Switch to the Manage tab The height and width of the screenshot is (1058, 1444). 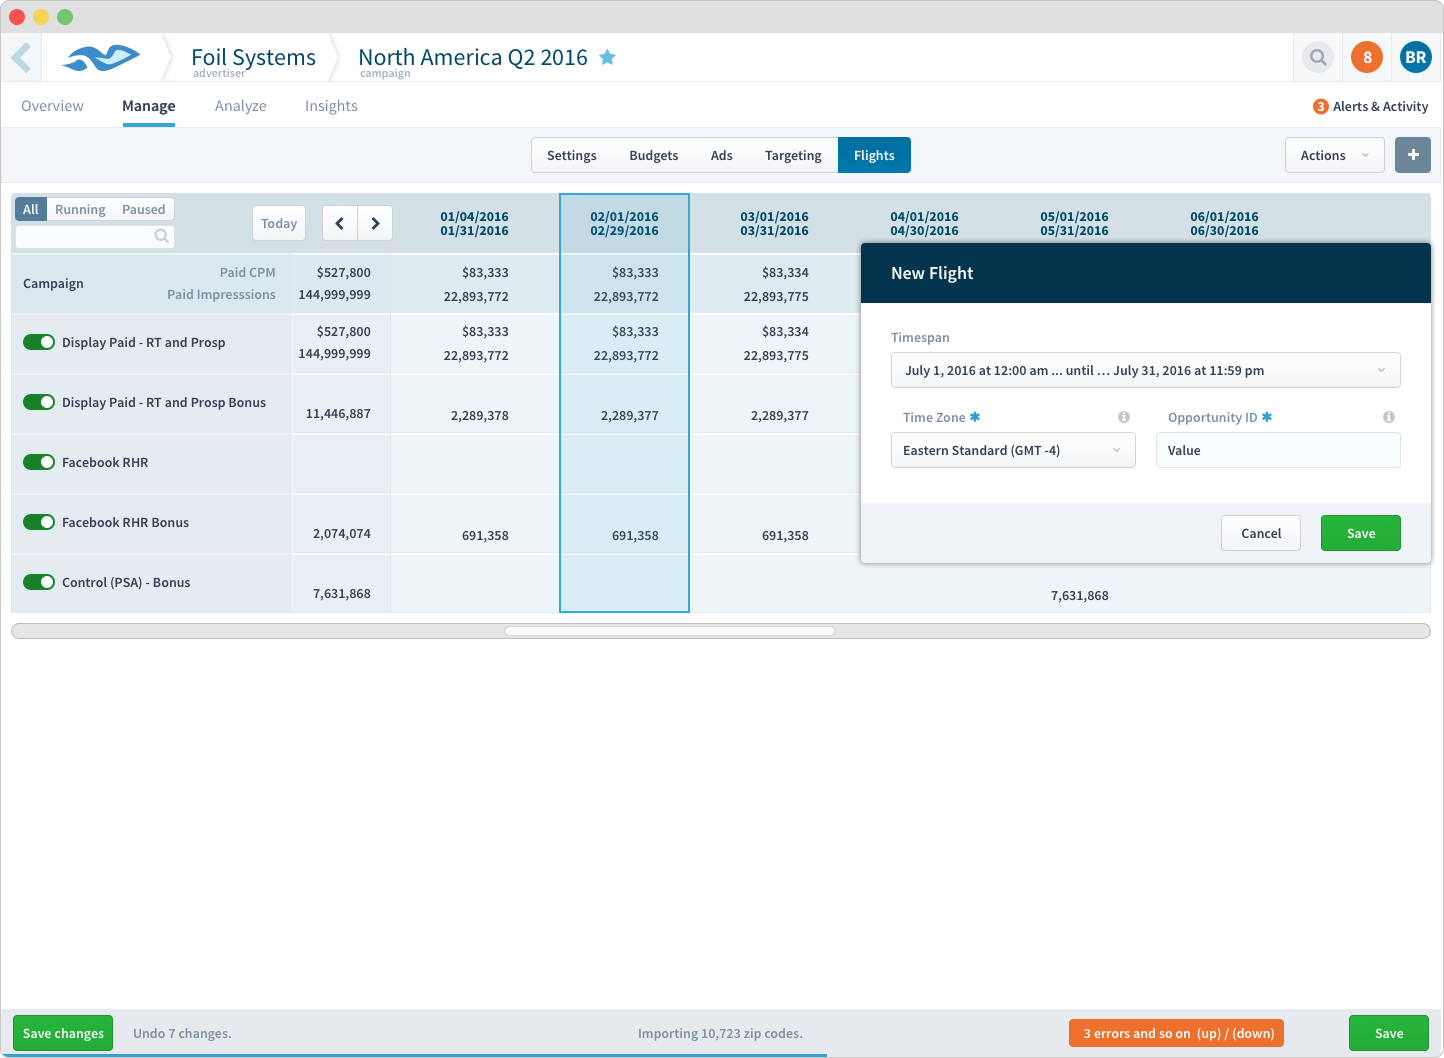149,106
